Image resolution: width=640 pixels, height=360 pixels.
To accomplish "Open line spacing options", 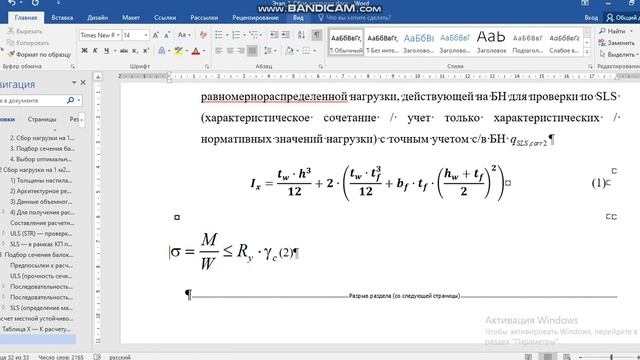I will tap(268, 51).
